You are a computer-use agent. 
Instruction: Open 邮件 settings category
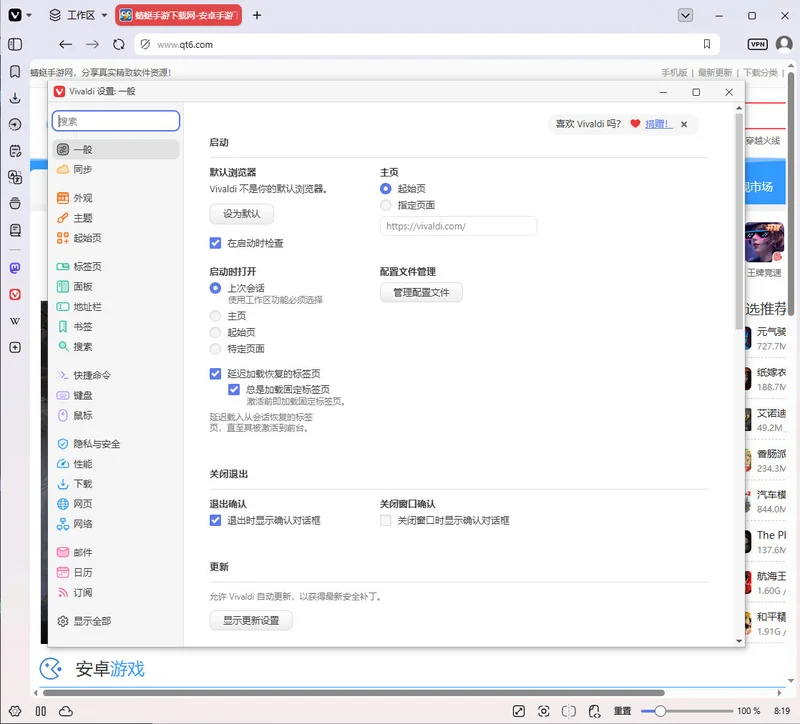pyautogui.click(x=116, y=552)
